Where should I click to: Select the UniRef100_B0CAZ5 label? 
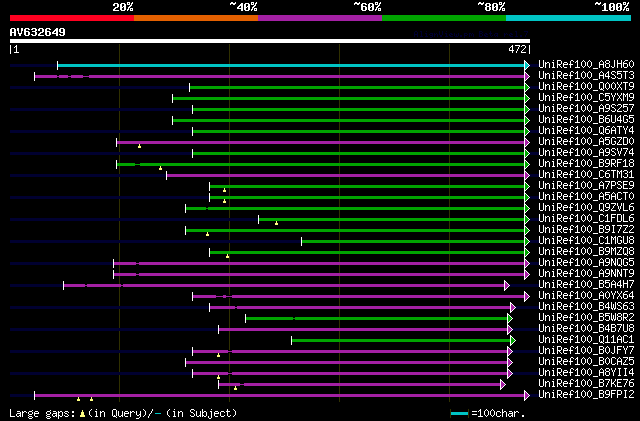586,362
